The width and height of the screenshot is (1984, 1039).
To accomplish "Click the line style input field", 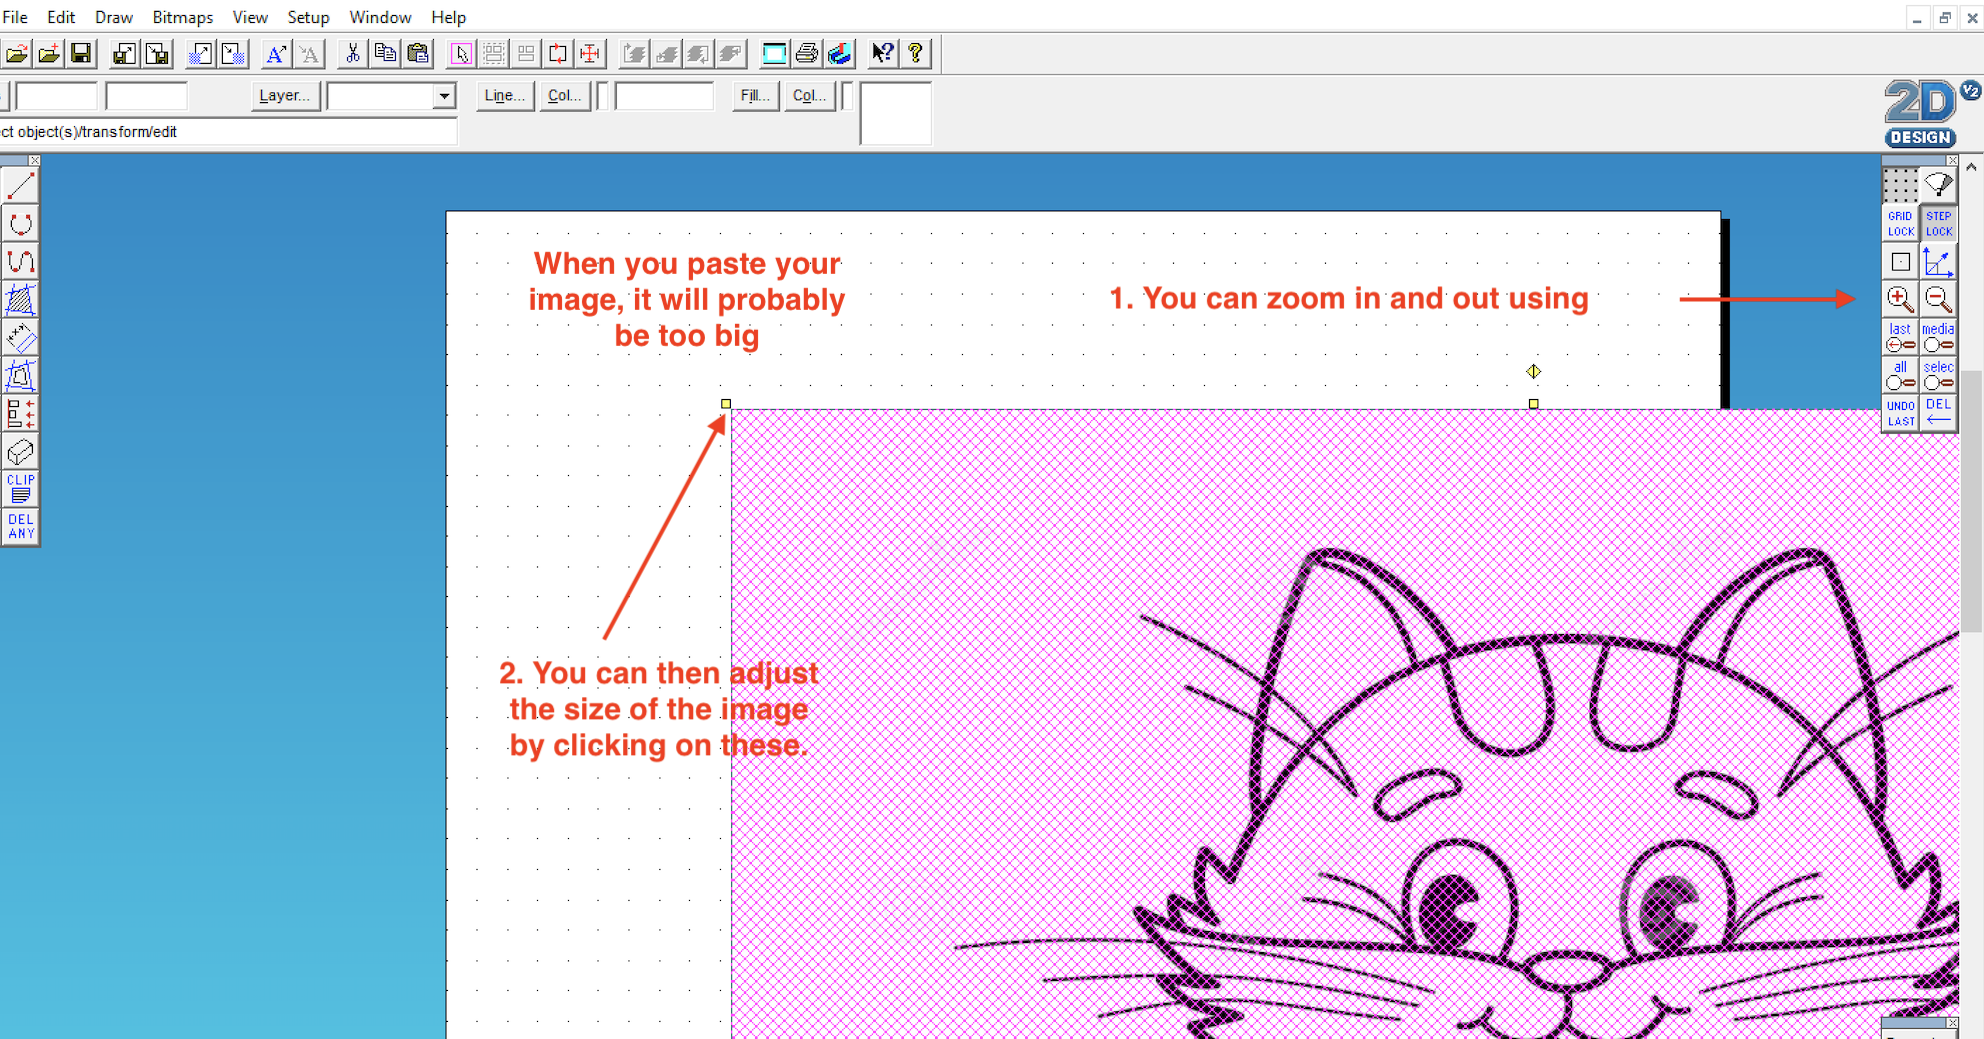I will click(x=663, y=96).
